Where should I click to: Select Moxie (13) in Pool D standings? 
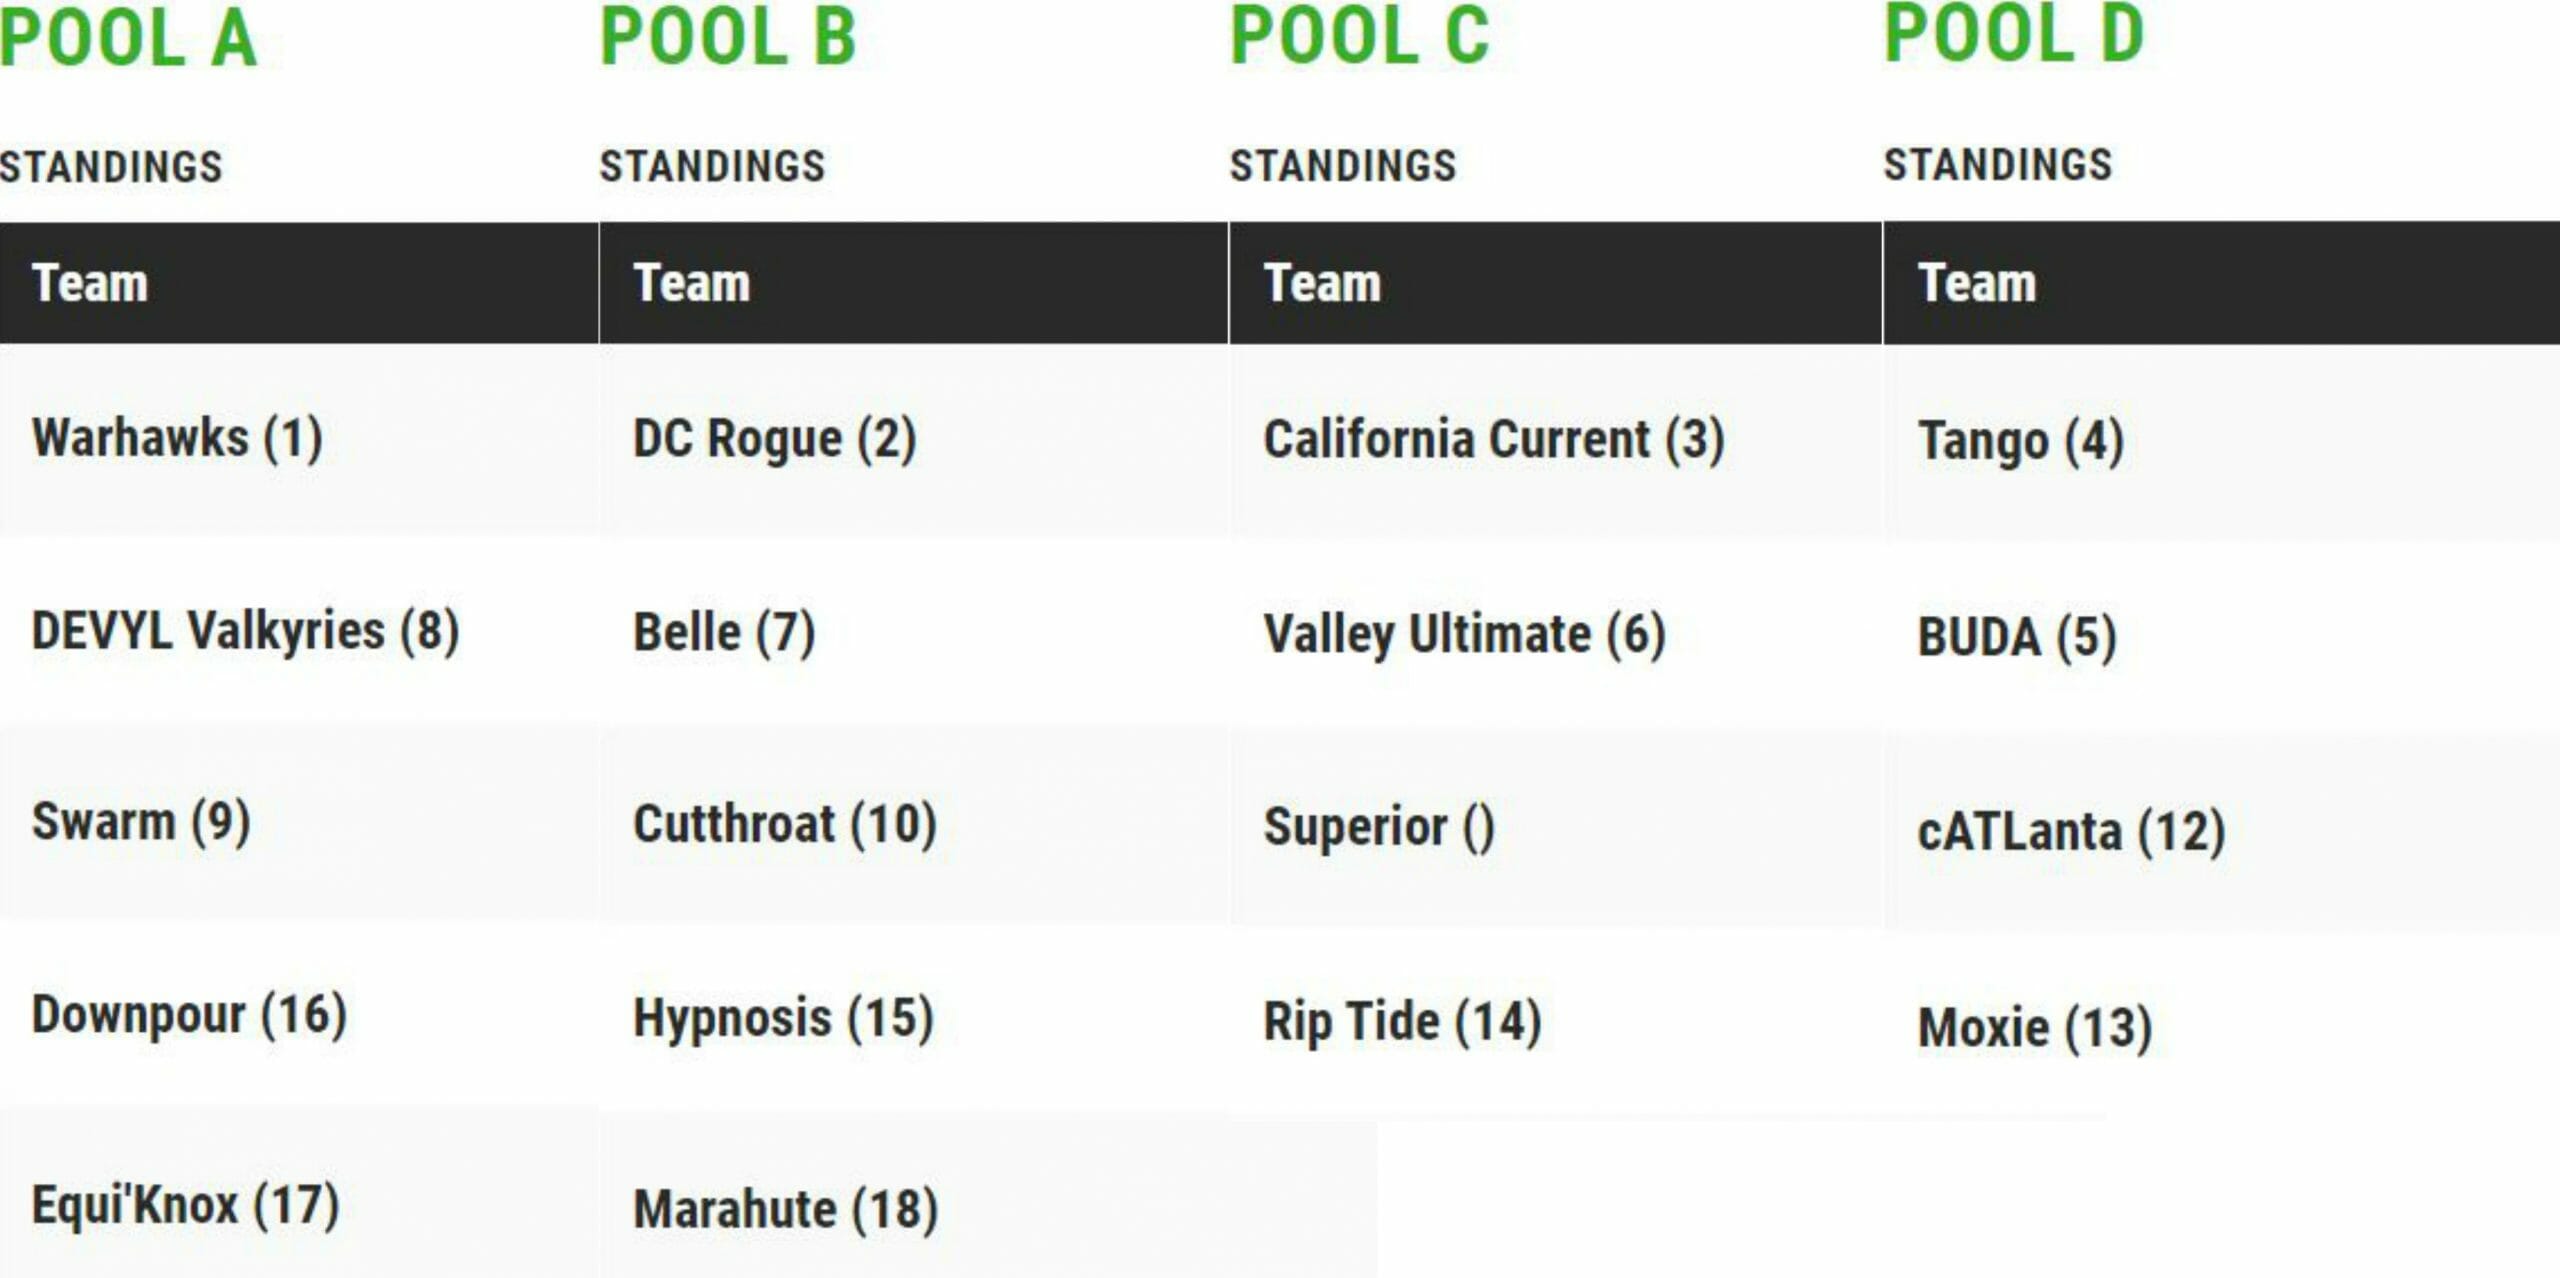click(x=2034, y=1028)
